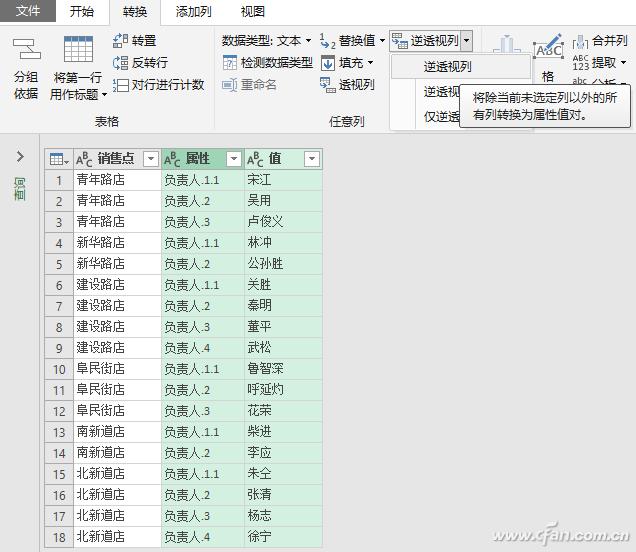The image size is (636, 552).
Task: Select row number 1 header
Action: (59, 180)
